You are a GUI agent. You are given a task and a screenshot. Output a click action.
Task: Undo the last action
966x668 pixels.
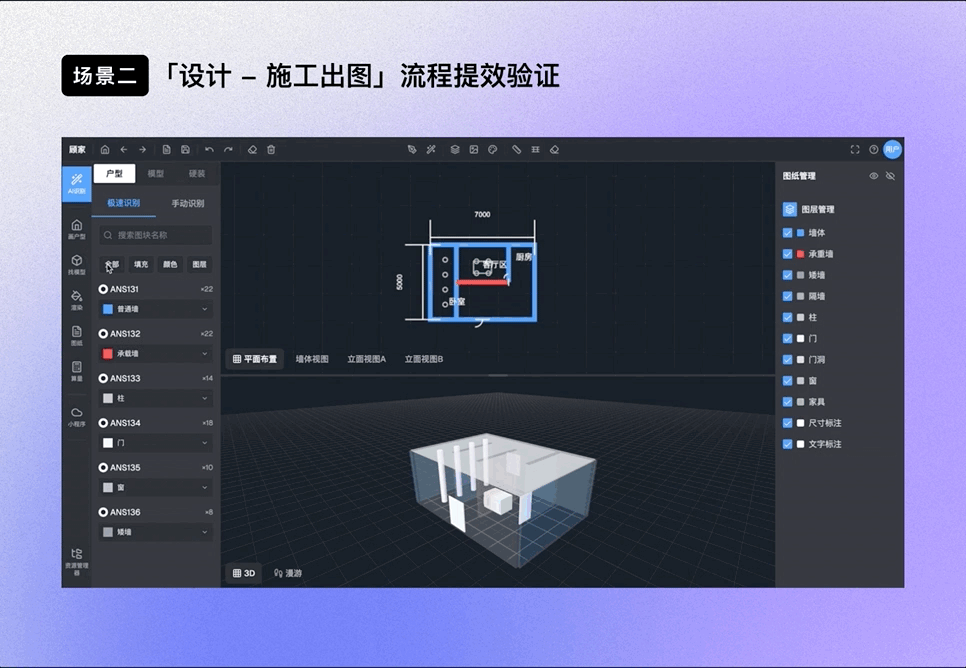tap(209, 150)
